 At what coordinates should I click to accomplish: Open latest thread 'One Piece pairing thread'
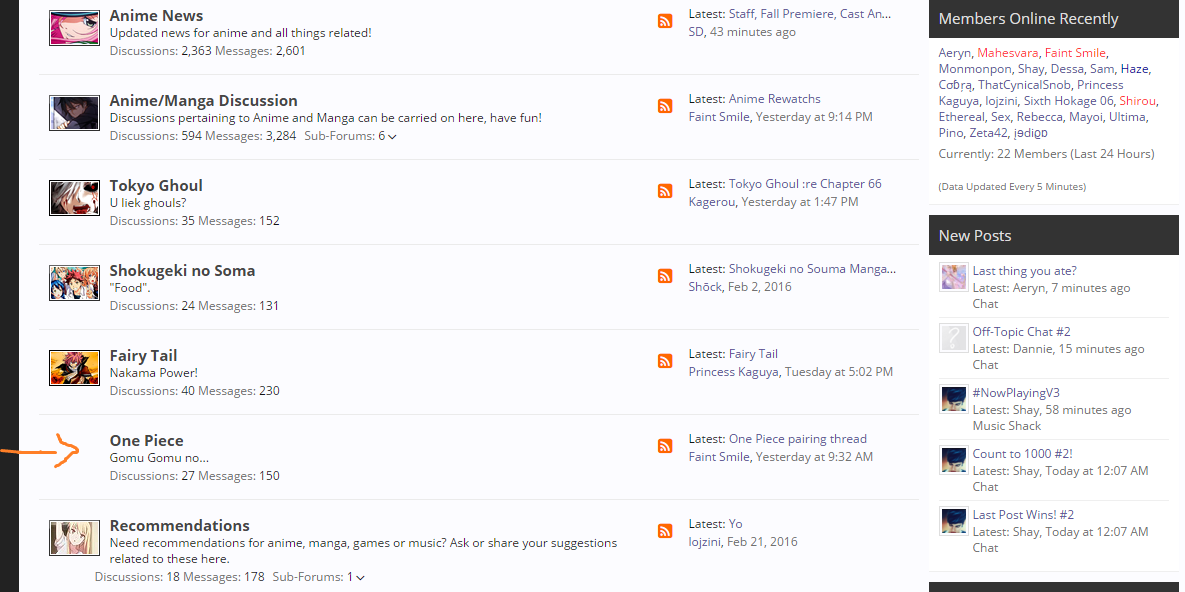point(797,439)
